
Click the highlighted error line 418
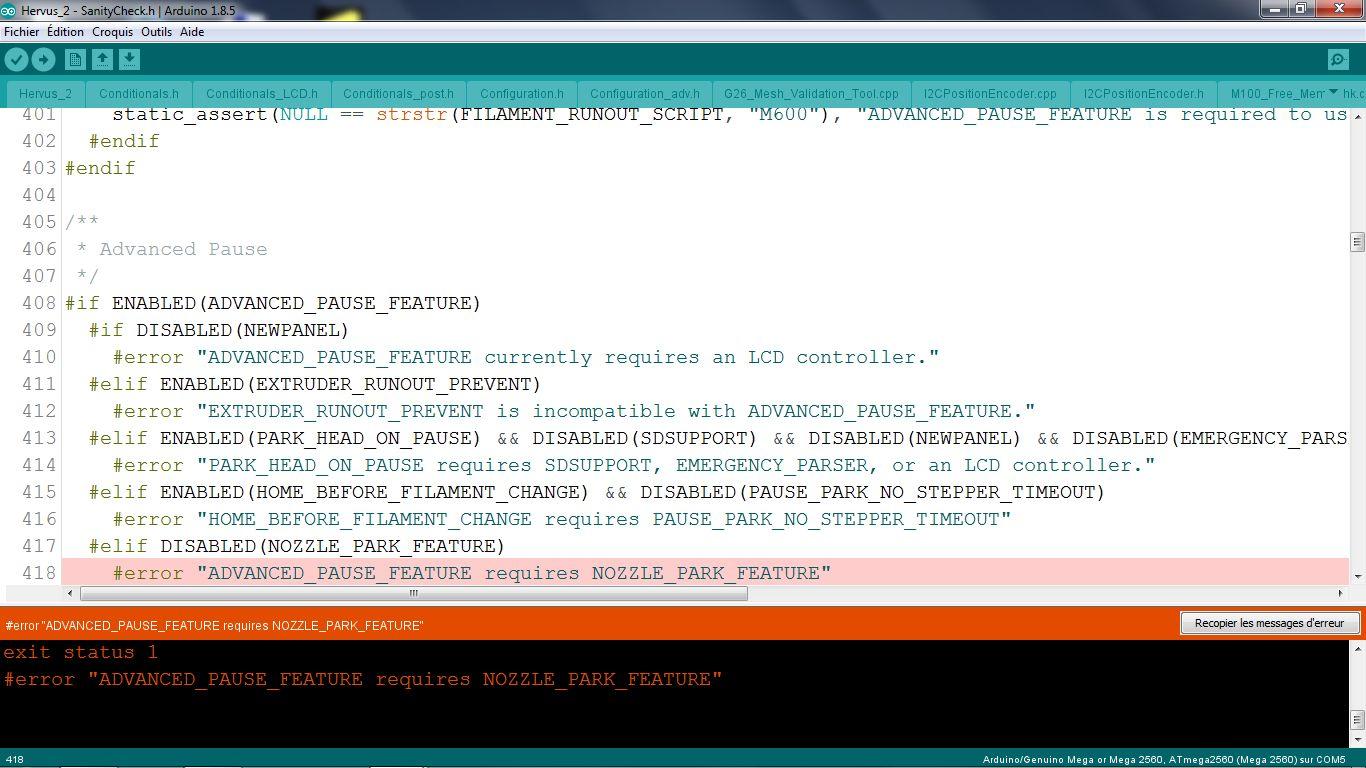click(705, 573)
